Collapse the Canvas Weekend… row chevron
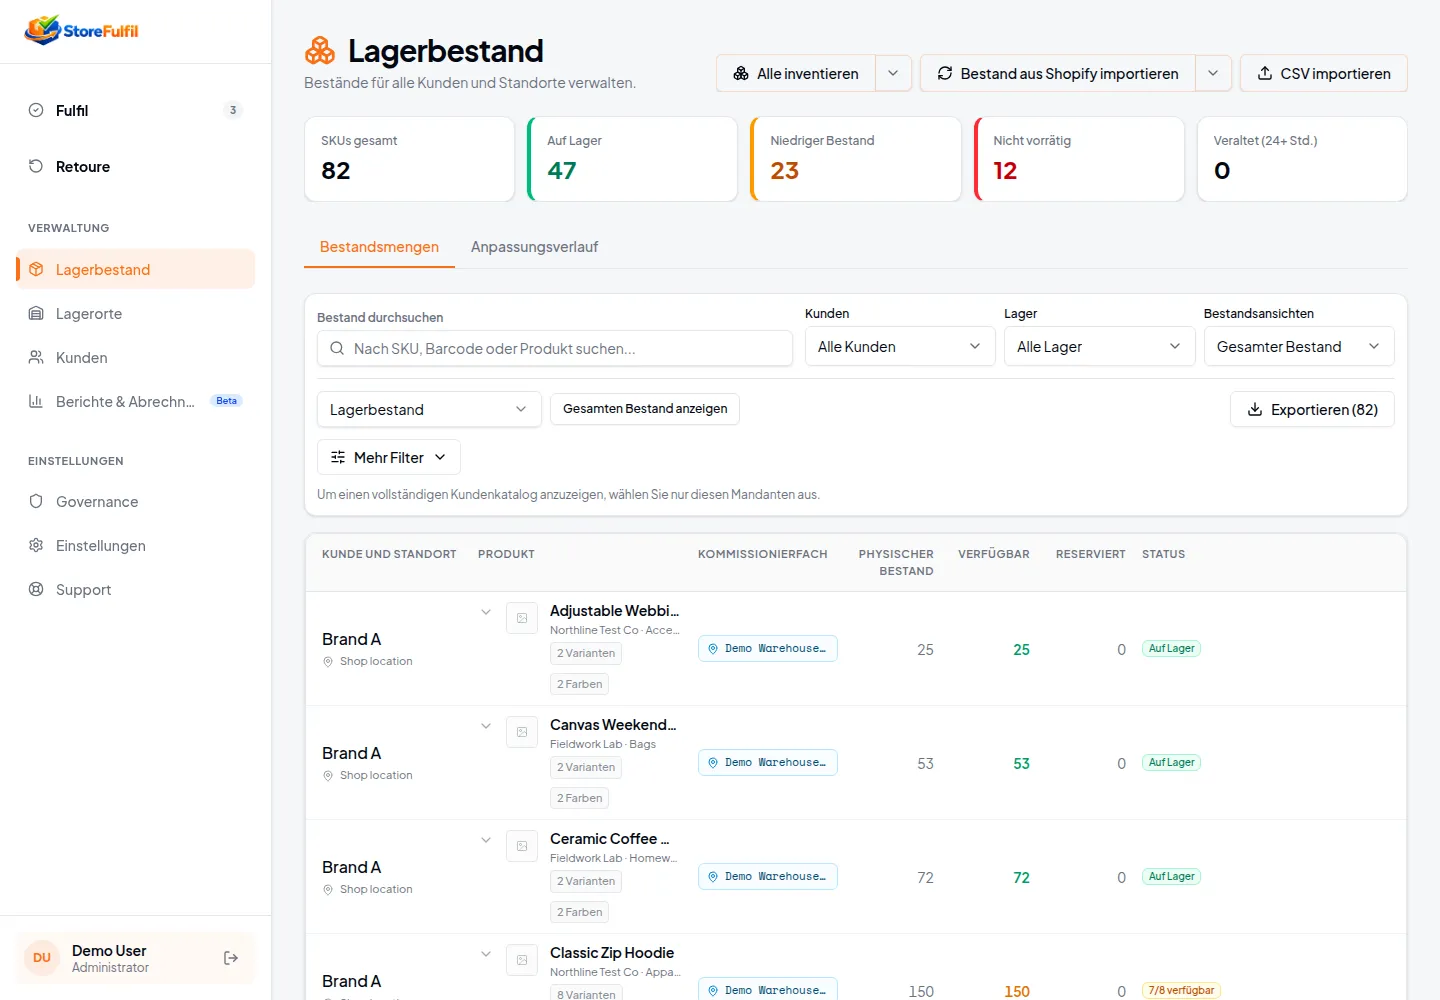1440x1000 pixels. (486, 726)
